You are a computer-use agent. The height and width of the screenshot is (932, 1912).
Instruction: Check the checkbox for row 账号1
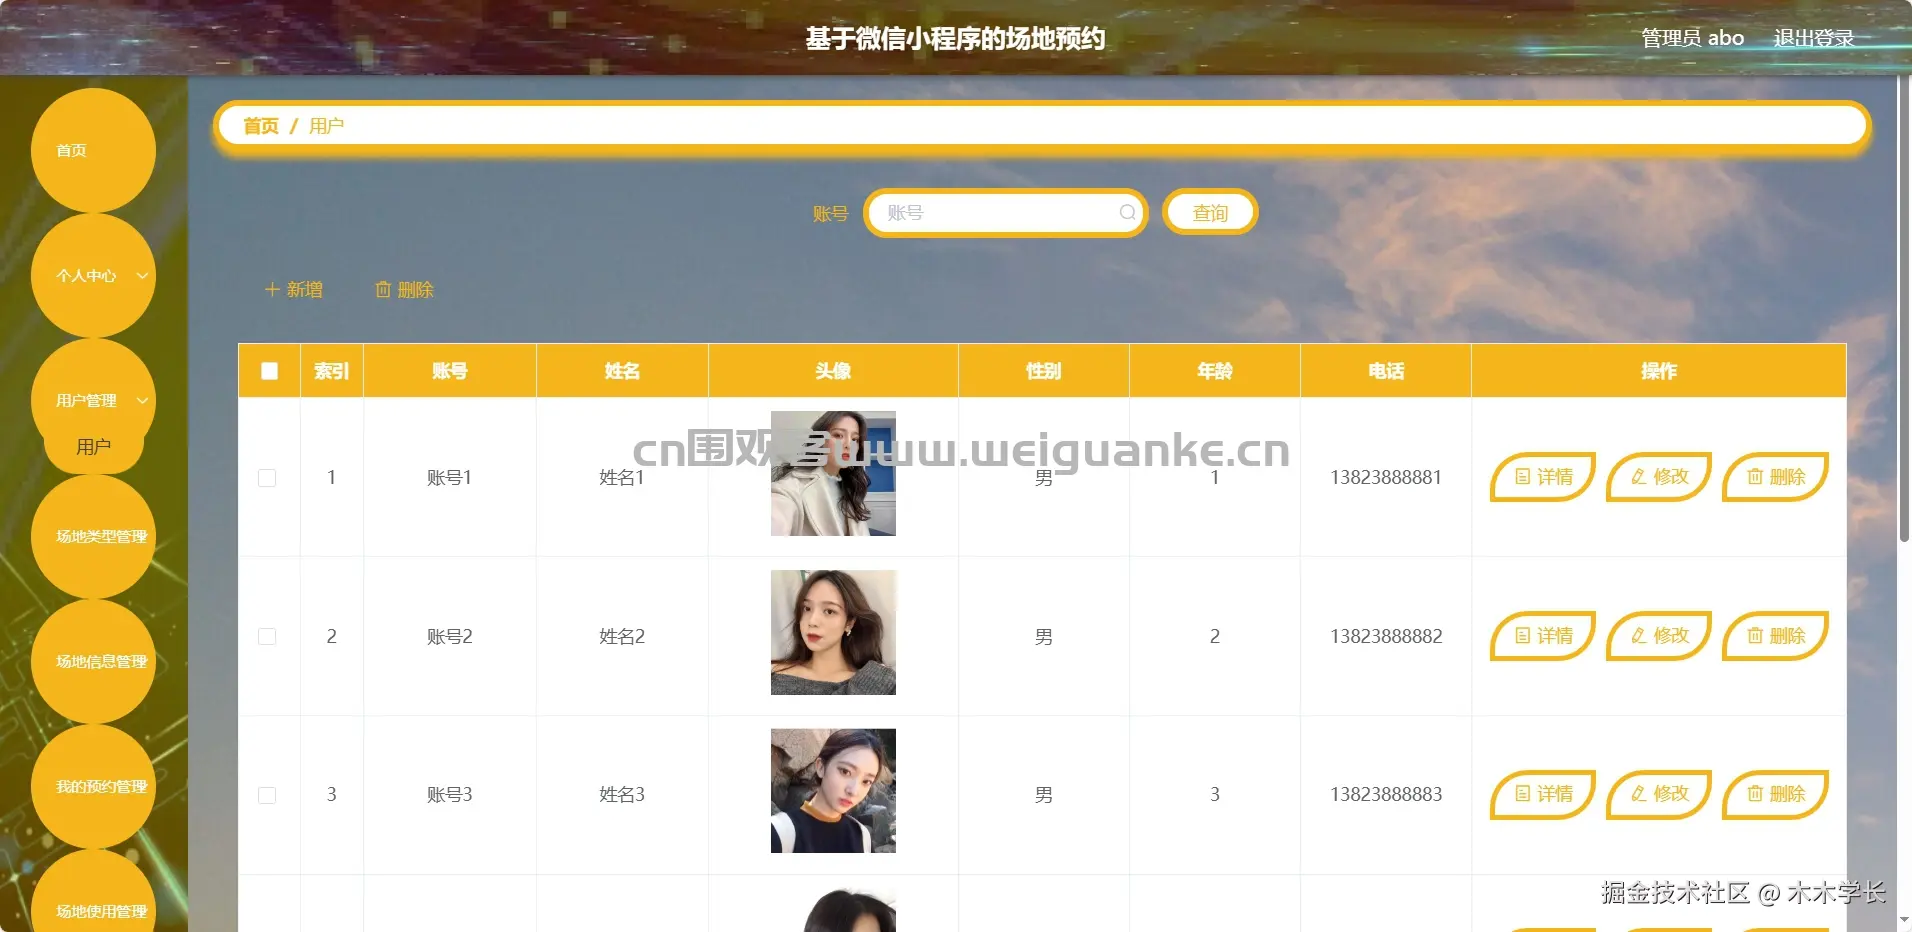pos(267,478)
